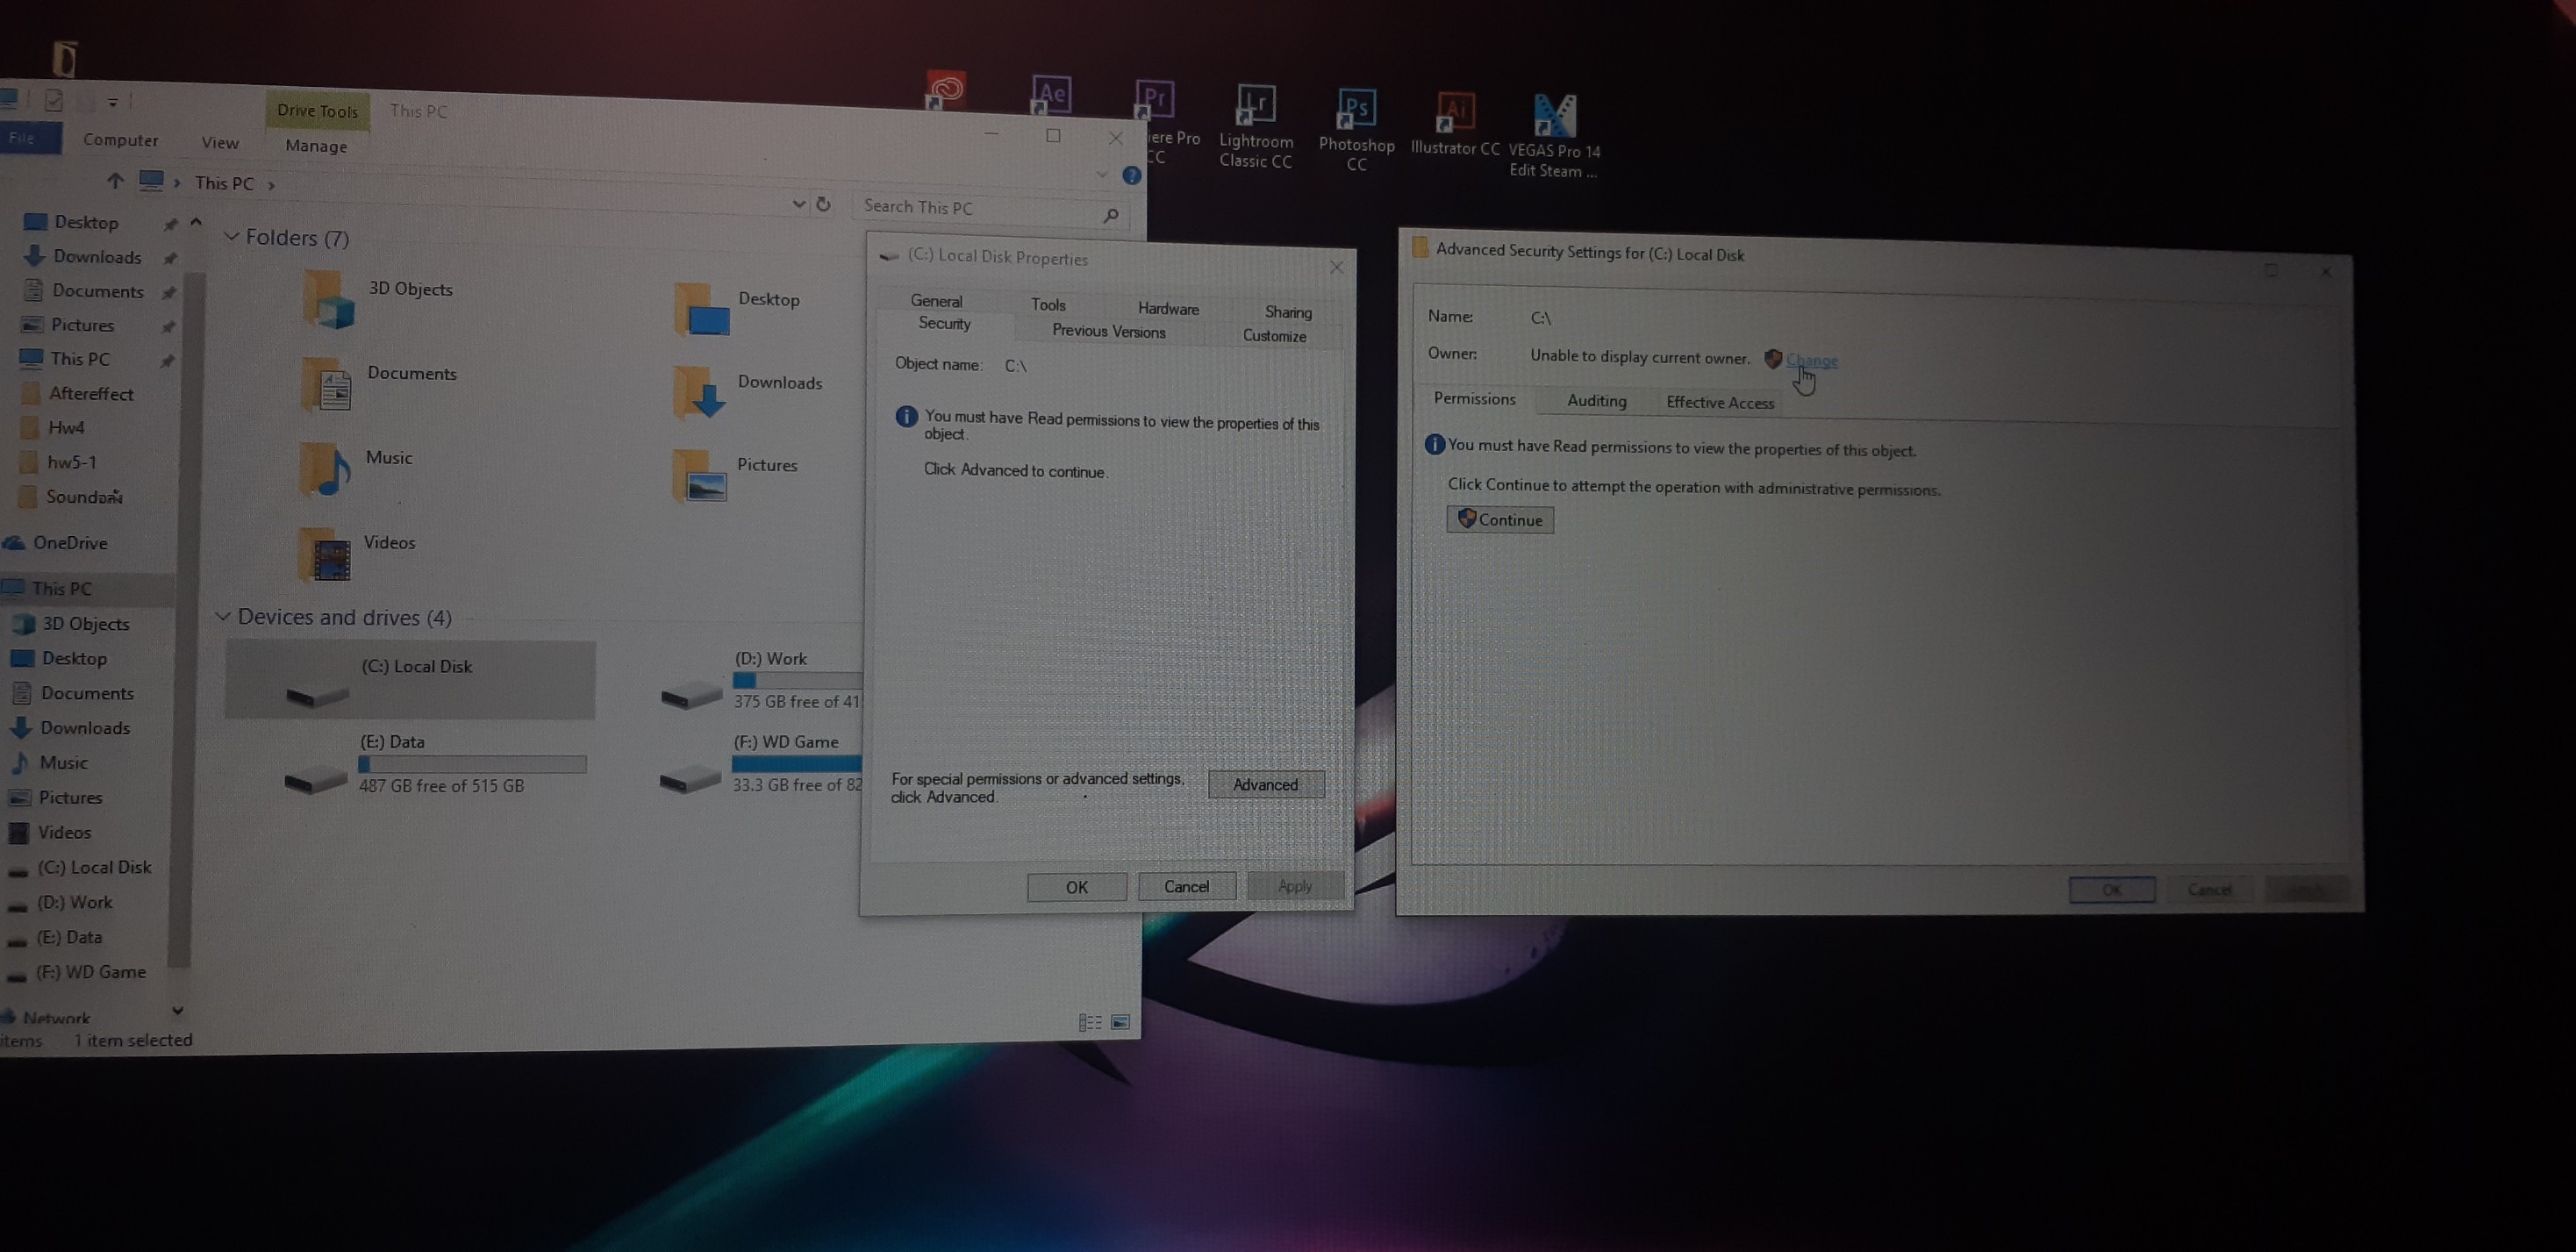
Task: Switch to the Auditing tab
Action: click(x=1596, y=401)
